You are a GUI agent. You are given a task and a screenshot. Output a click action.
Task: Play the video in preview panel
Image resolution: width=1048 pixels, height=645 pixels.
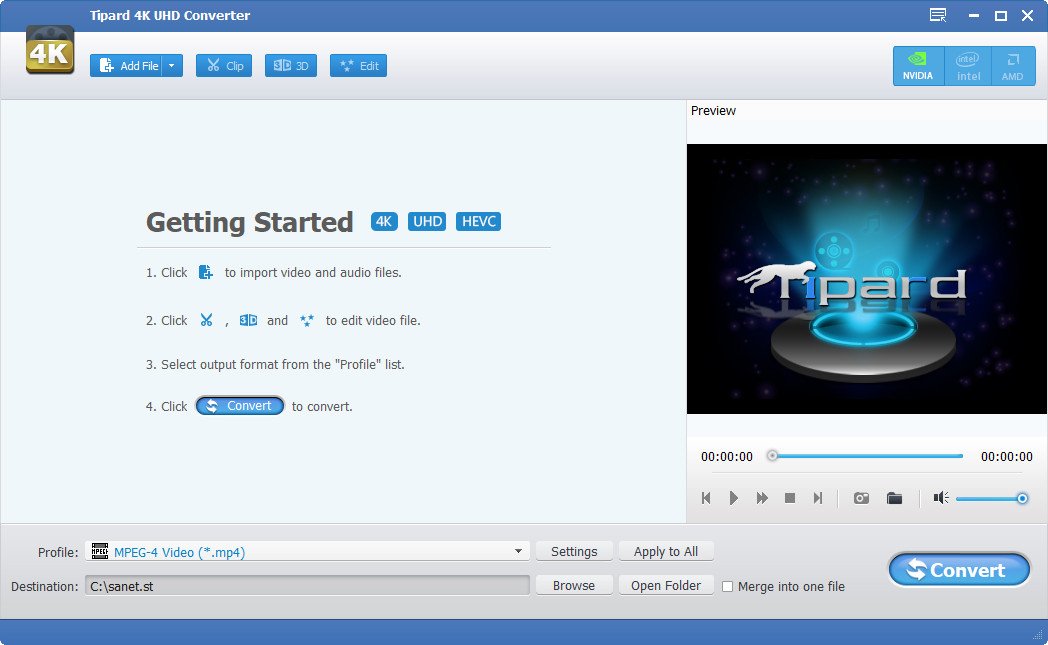(734, 497)
